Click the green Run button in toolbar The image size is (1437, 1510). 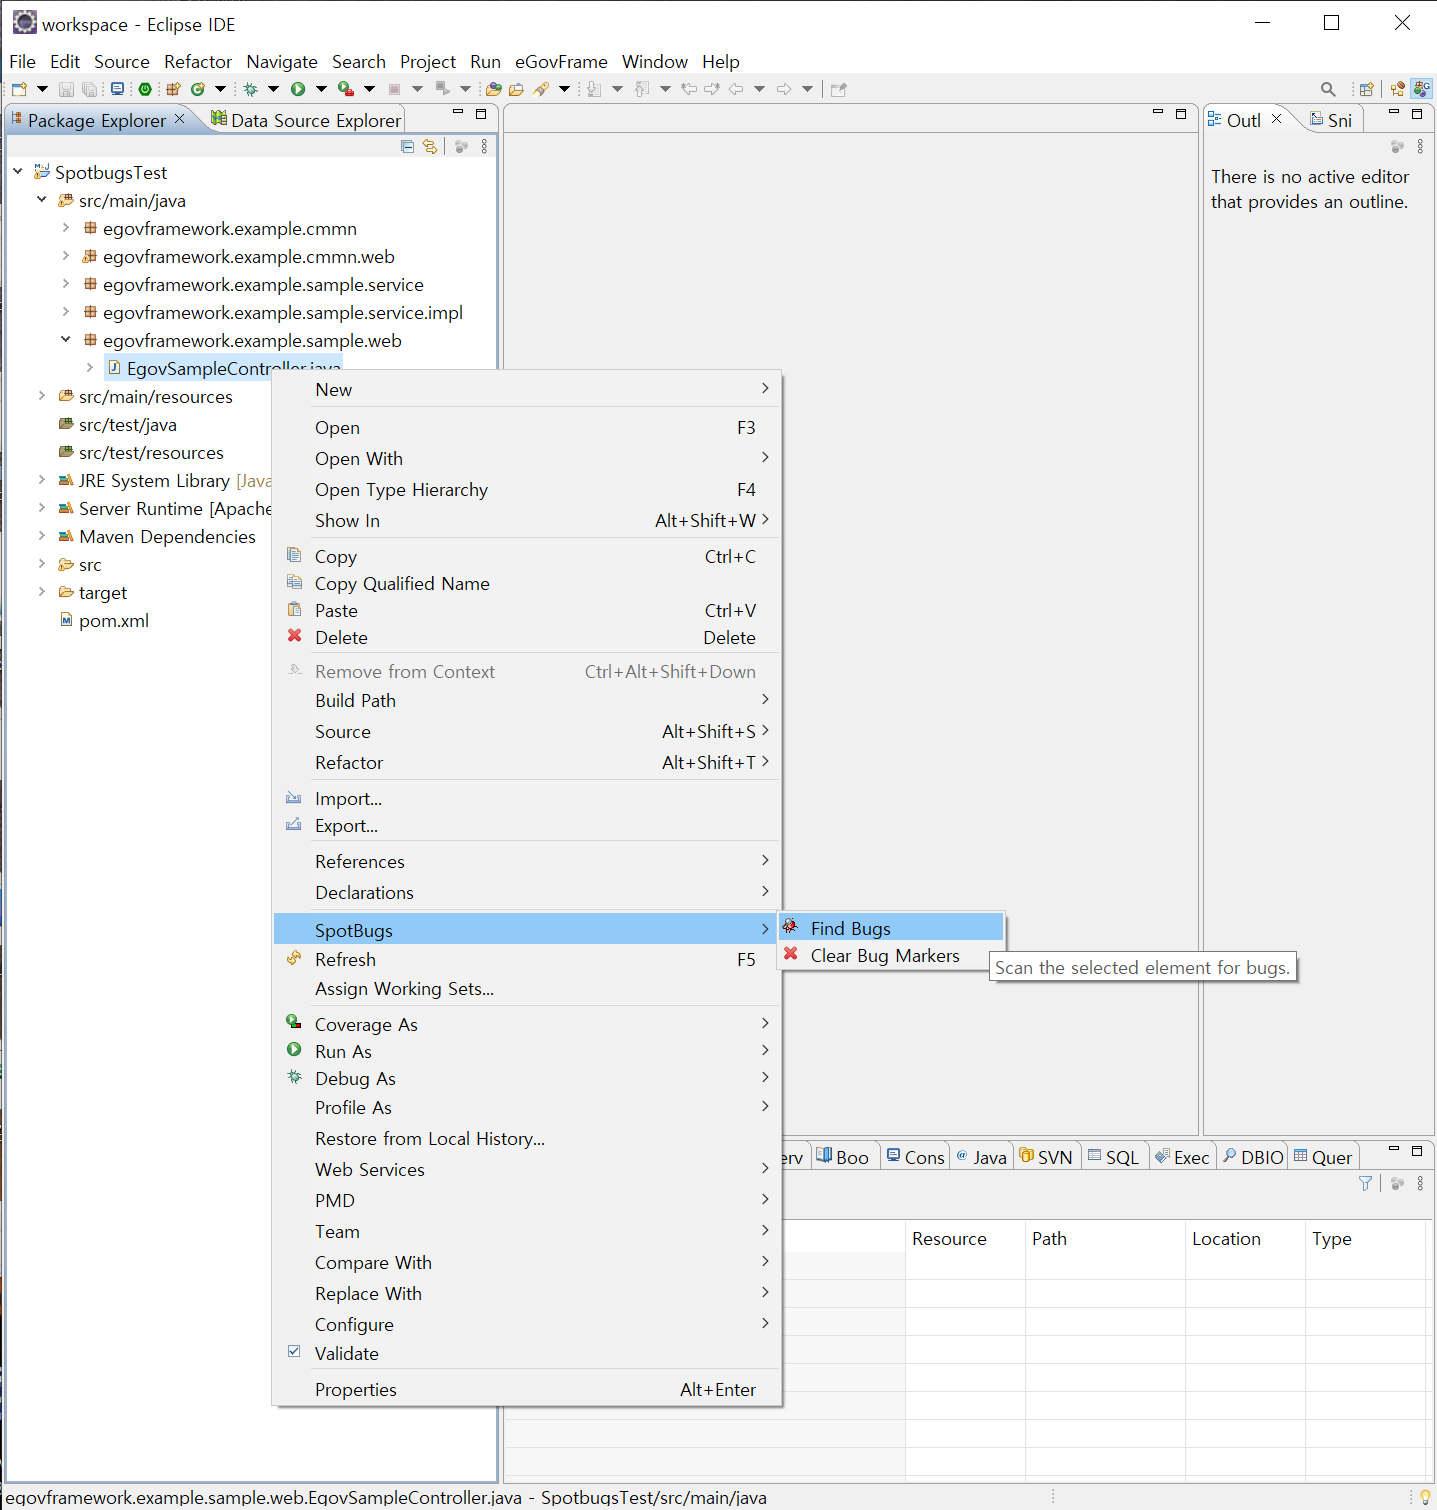point(298,89)
